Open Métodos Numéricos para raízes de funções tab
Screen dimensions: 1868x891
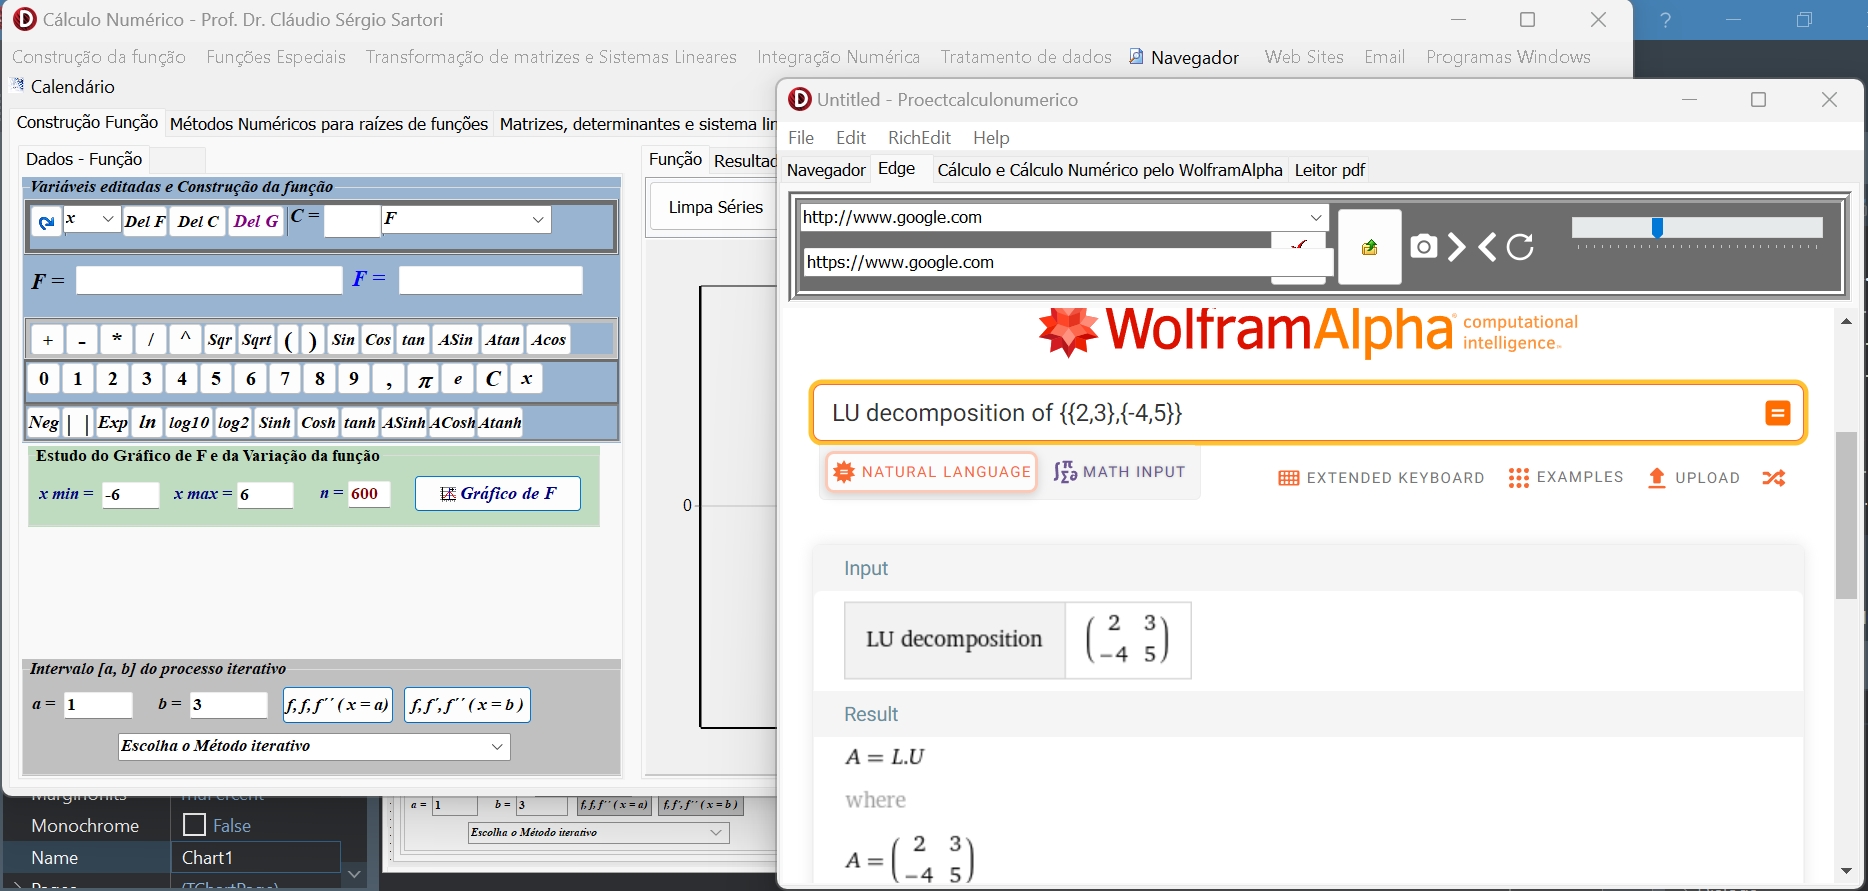[x=329, y=124]
